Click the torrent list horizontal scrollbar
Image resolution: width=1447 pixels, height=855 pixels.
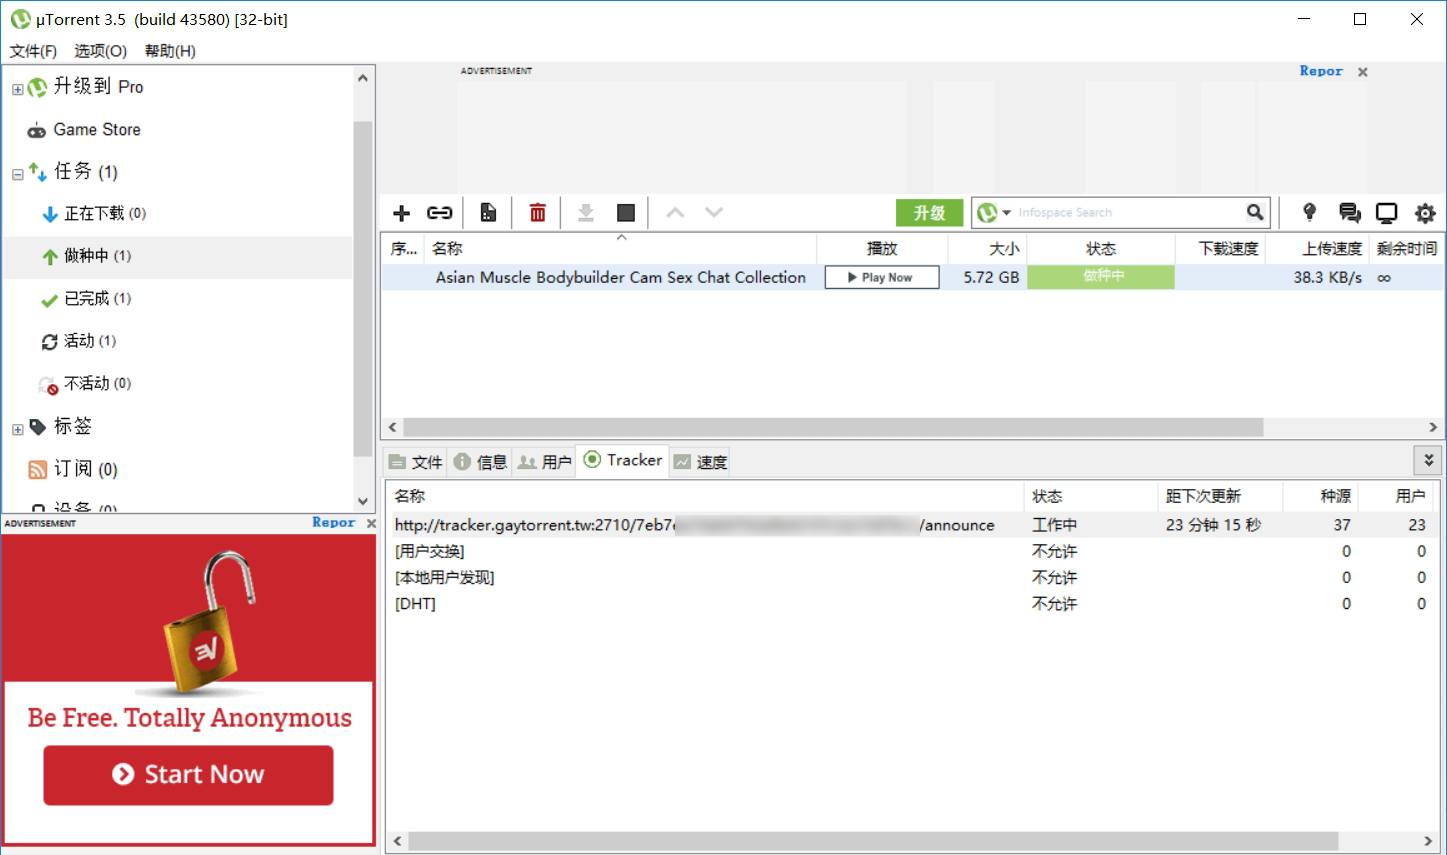832,427
